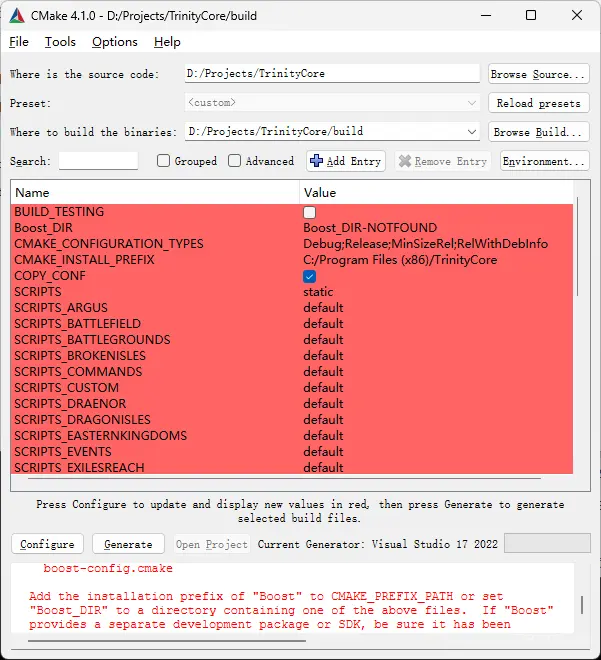Open the Environment settings button
This screenshot has height=660, width=601.
pos(544,161)
